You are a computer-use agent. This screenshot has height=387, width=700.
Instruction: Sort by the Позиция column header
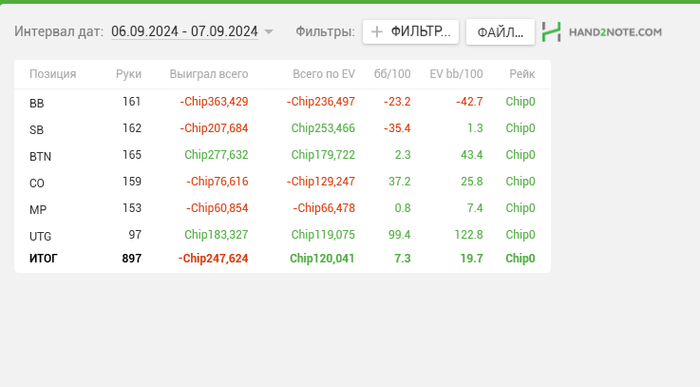pos(53,74)
